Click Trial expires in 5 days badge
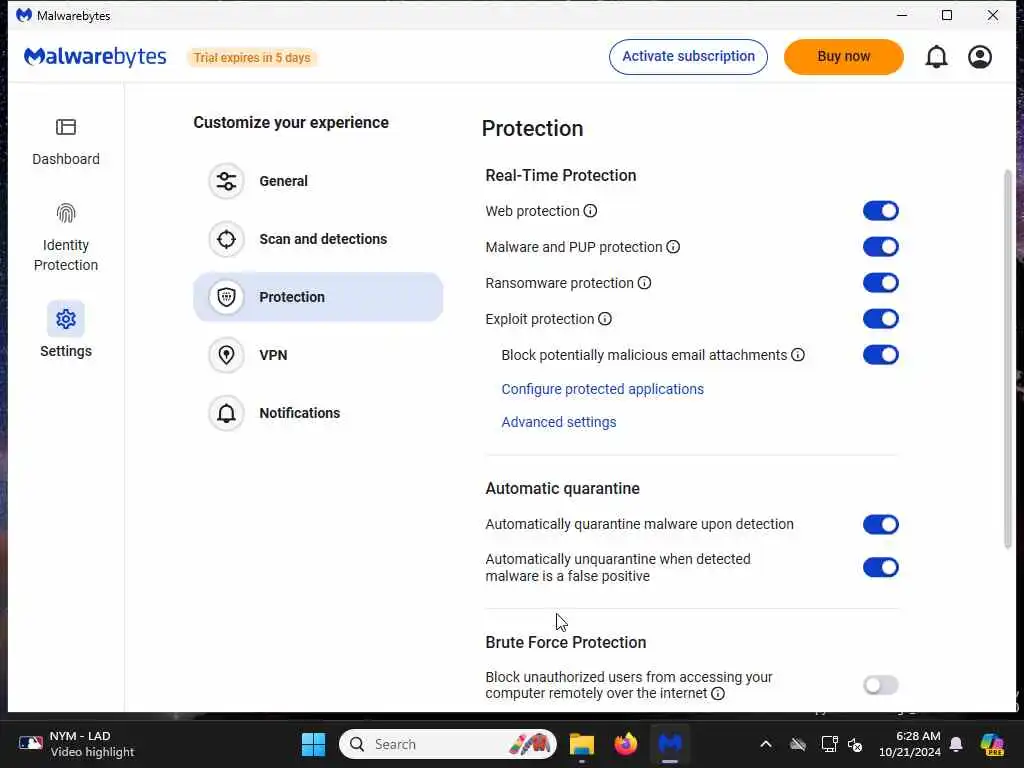 pos(252,57)
